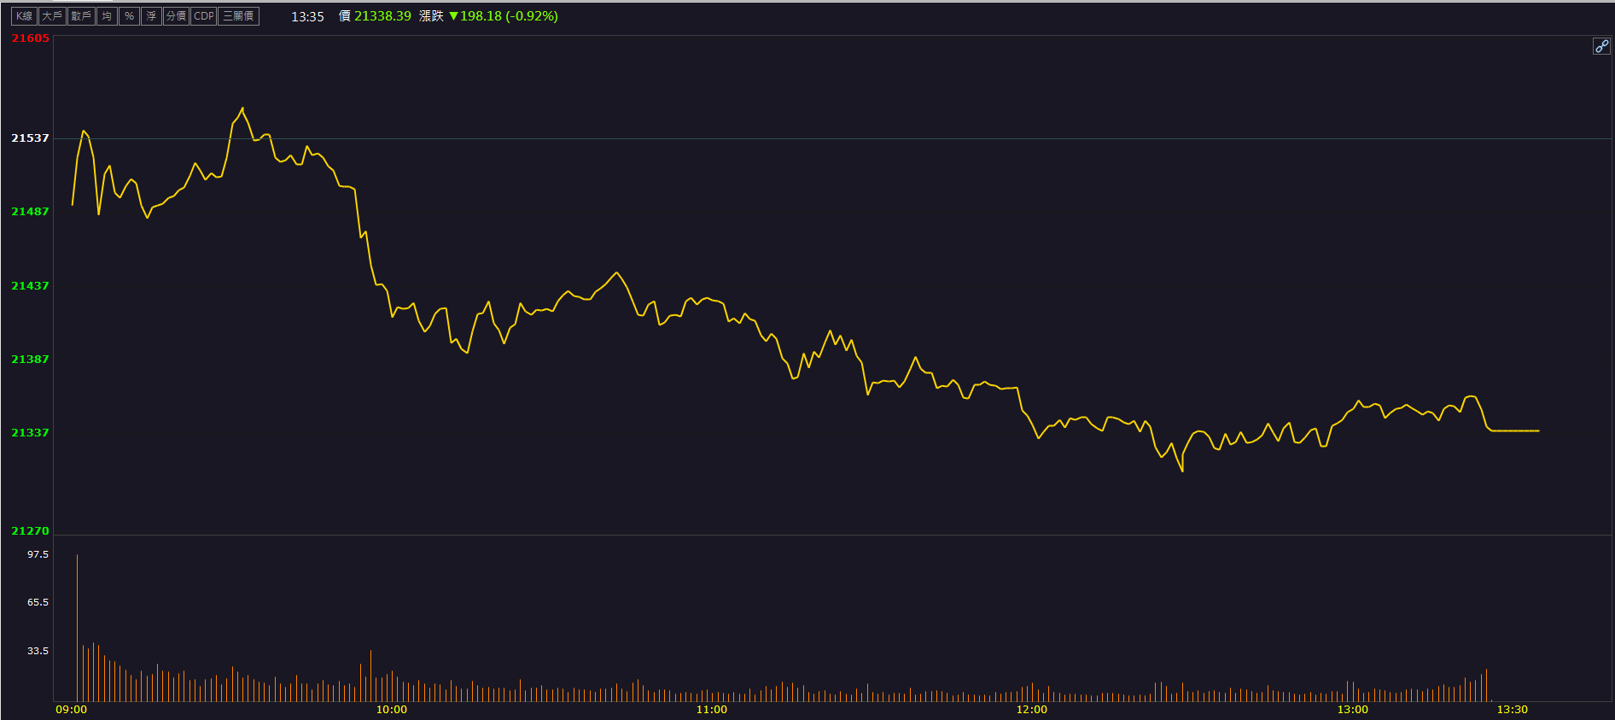Viewport: 1615px width, 720px height.
Task: Click the current price value 21338.39
Action: [x=383, y=16]
